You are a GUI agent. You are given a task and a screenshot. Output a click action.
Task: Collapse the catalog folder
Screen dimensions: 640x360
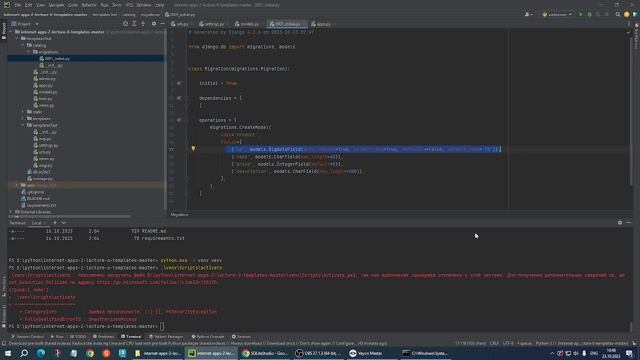click(23, 45)
